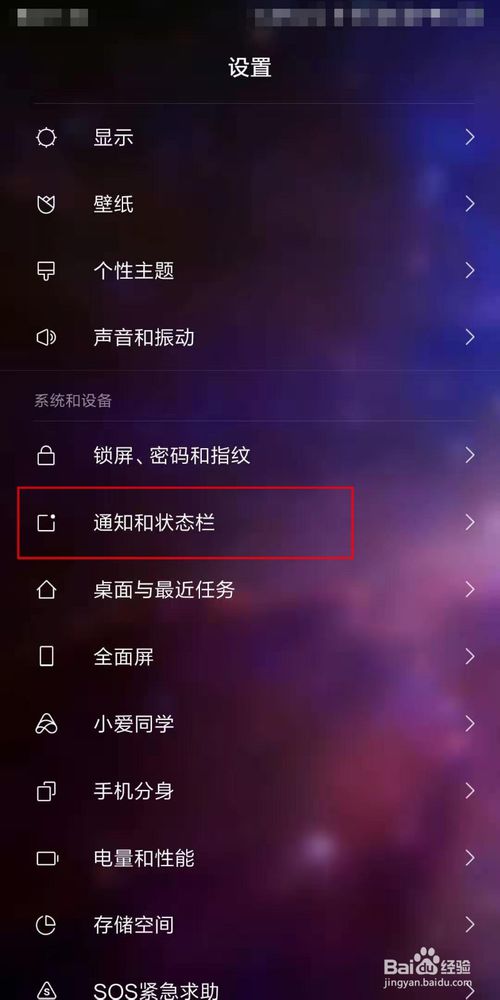Tap the house icon for 桌面与最近任务
The height and width of the screenshot is (1000, 500).
47,590
